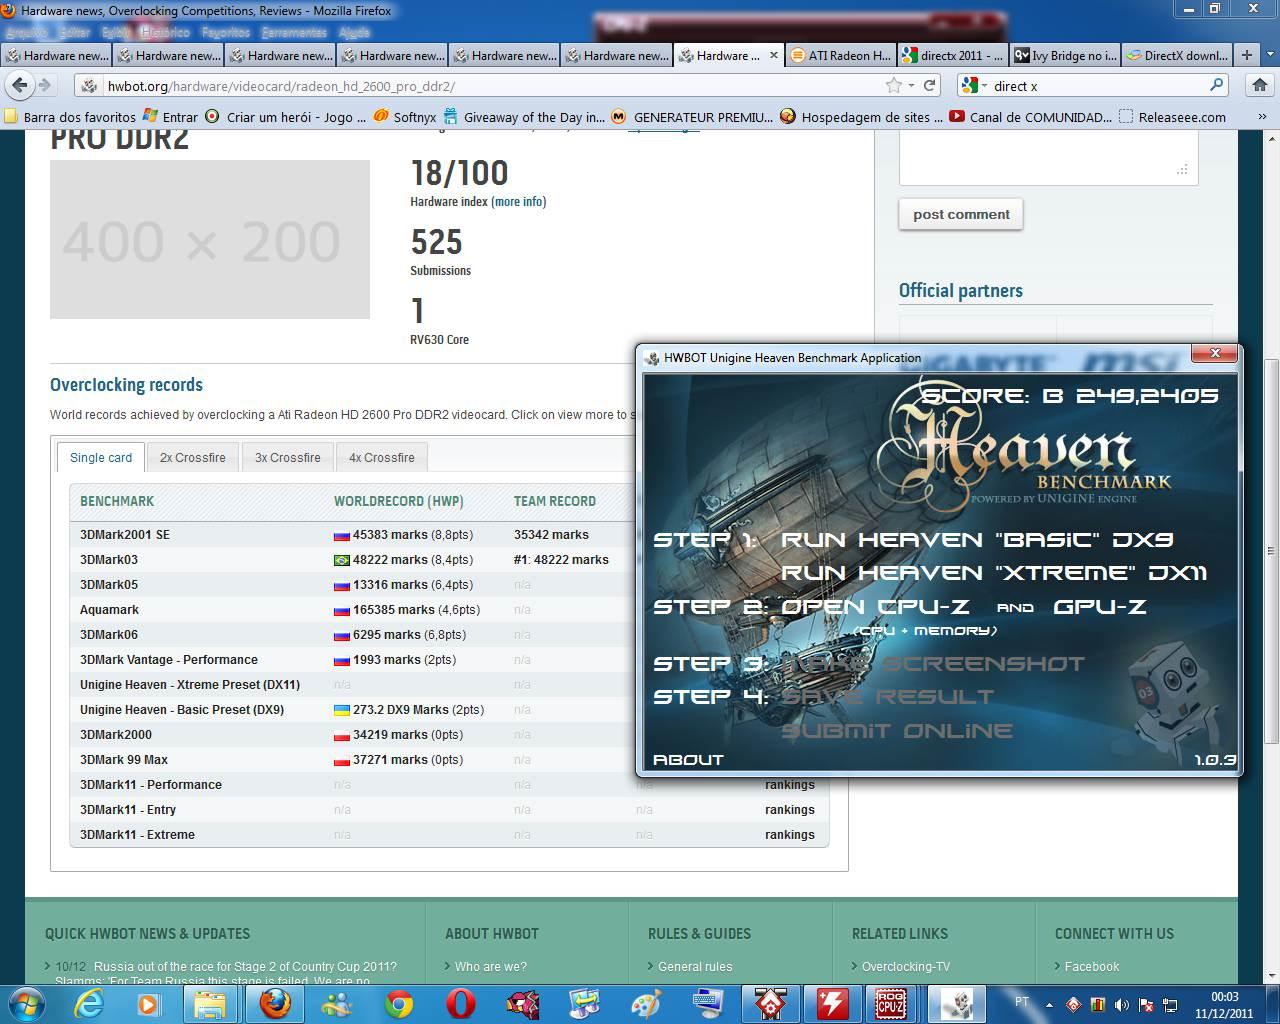Open the Who are we? footer link
Screen dimensions: 1280x1024
pos(490,967)
